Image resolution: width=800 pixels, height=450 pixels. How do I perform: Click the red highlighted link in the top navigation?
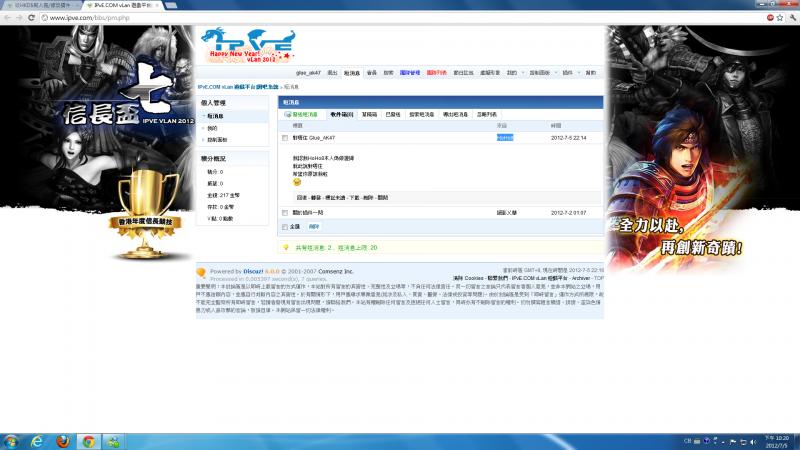pyautogui.click(x=437, y=73)
